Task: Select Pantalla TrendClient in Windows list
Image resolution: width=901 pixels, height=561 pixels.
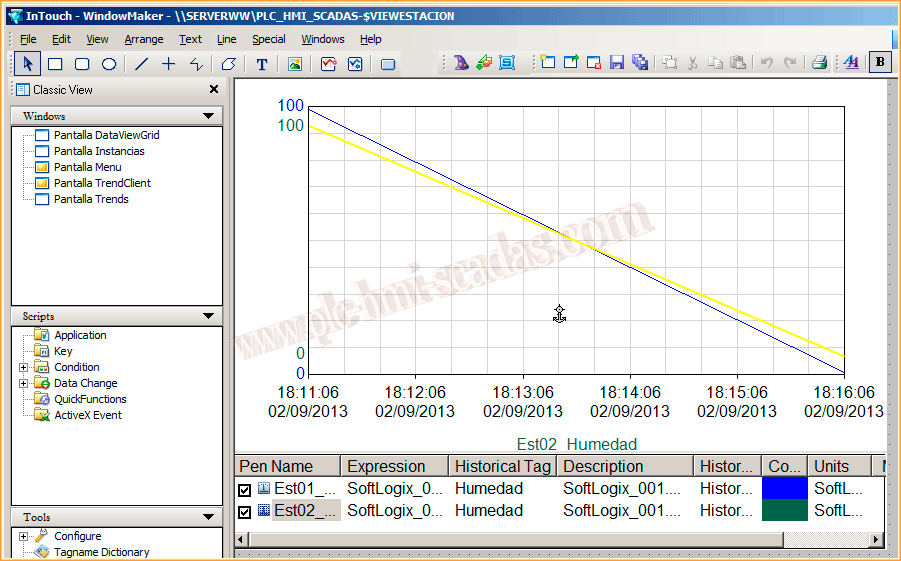Action: 102,183
